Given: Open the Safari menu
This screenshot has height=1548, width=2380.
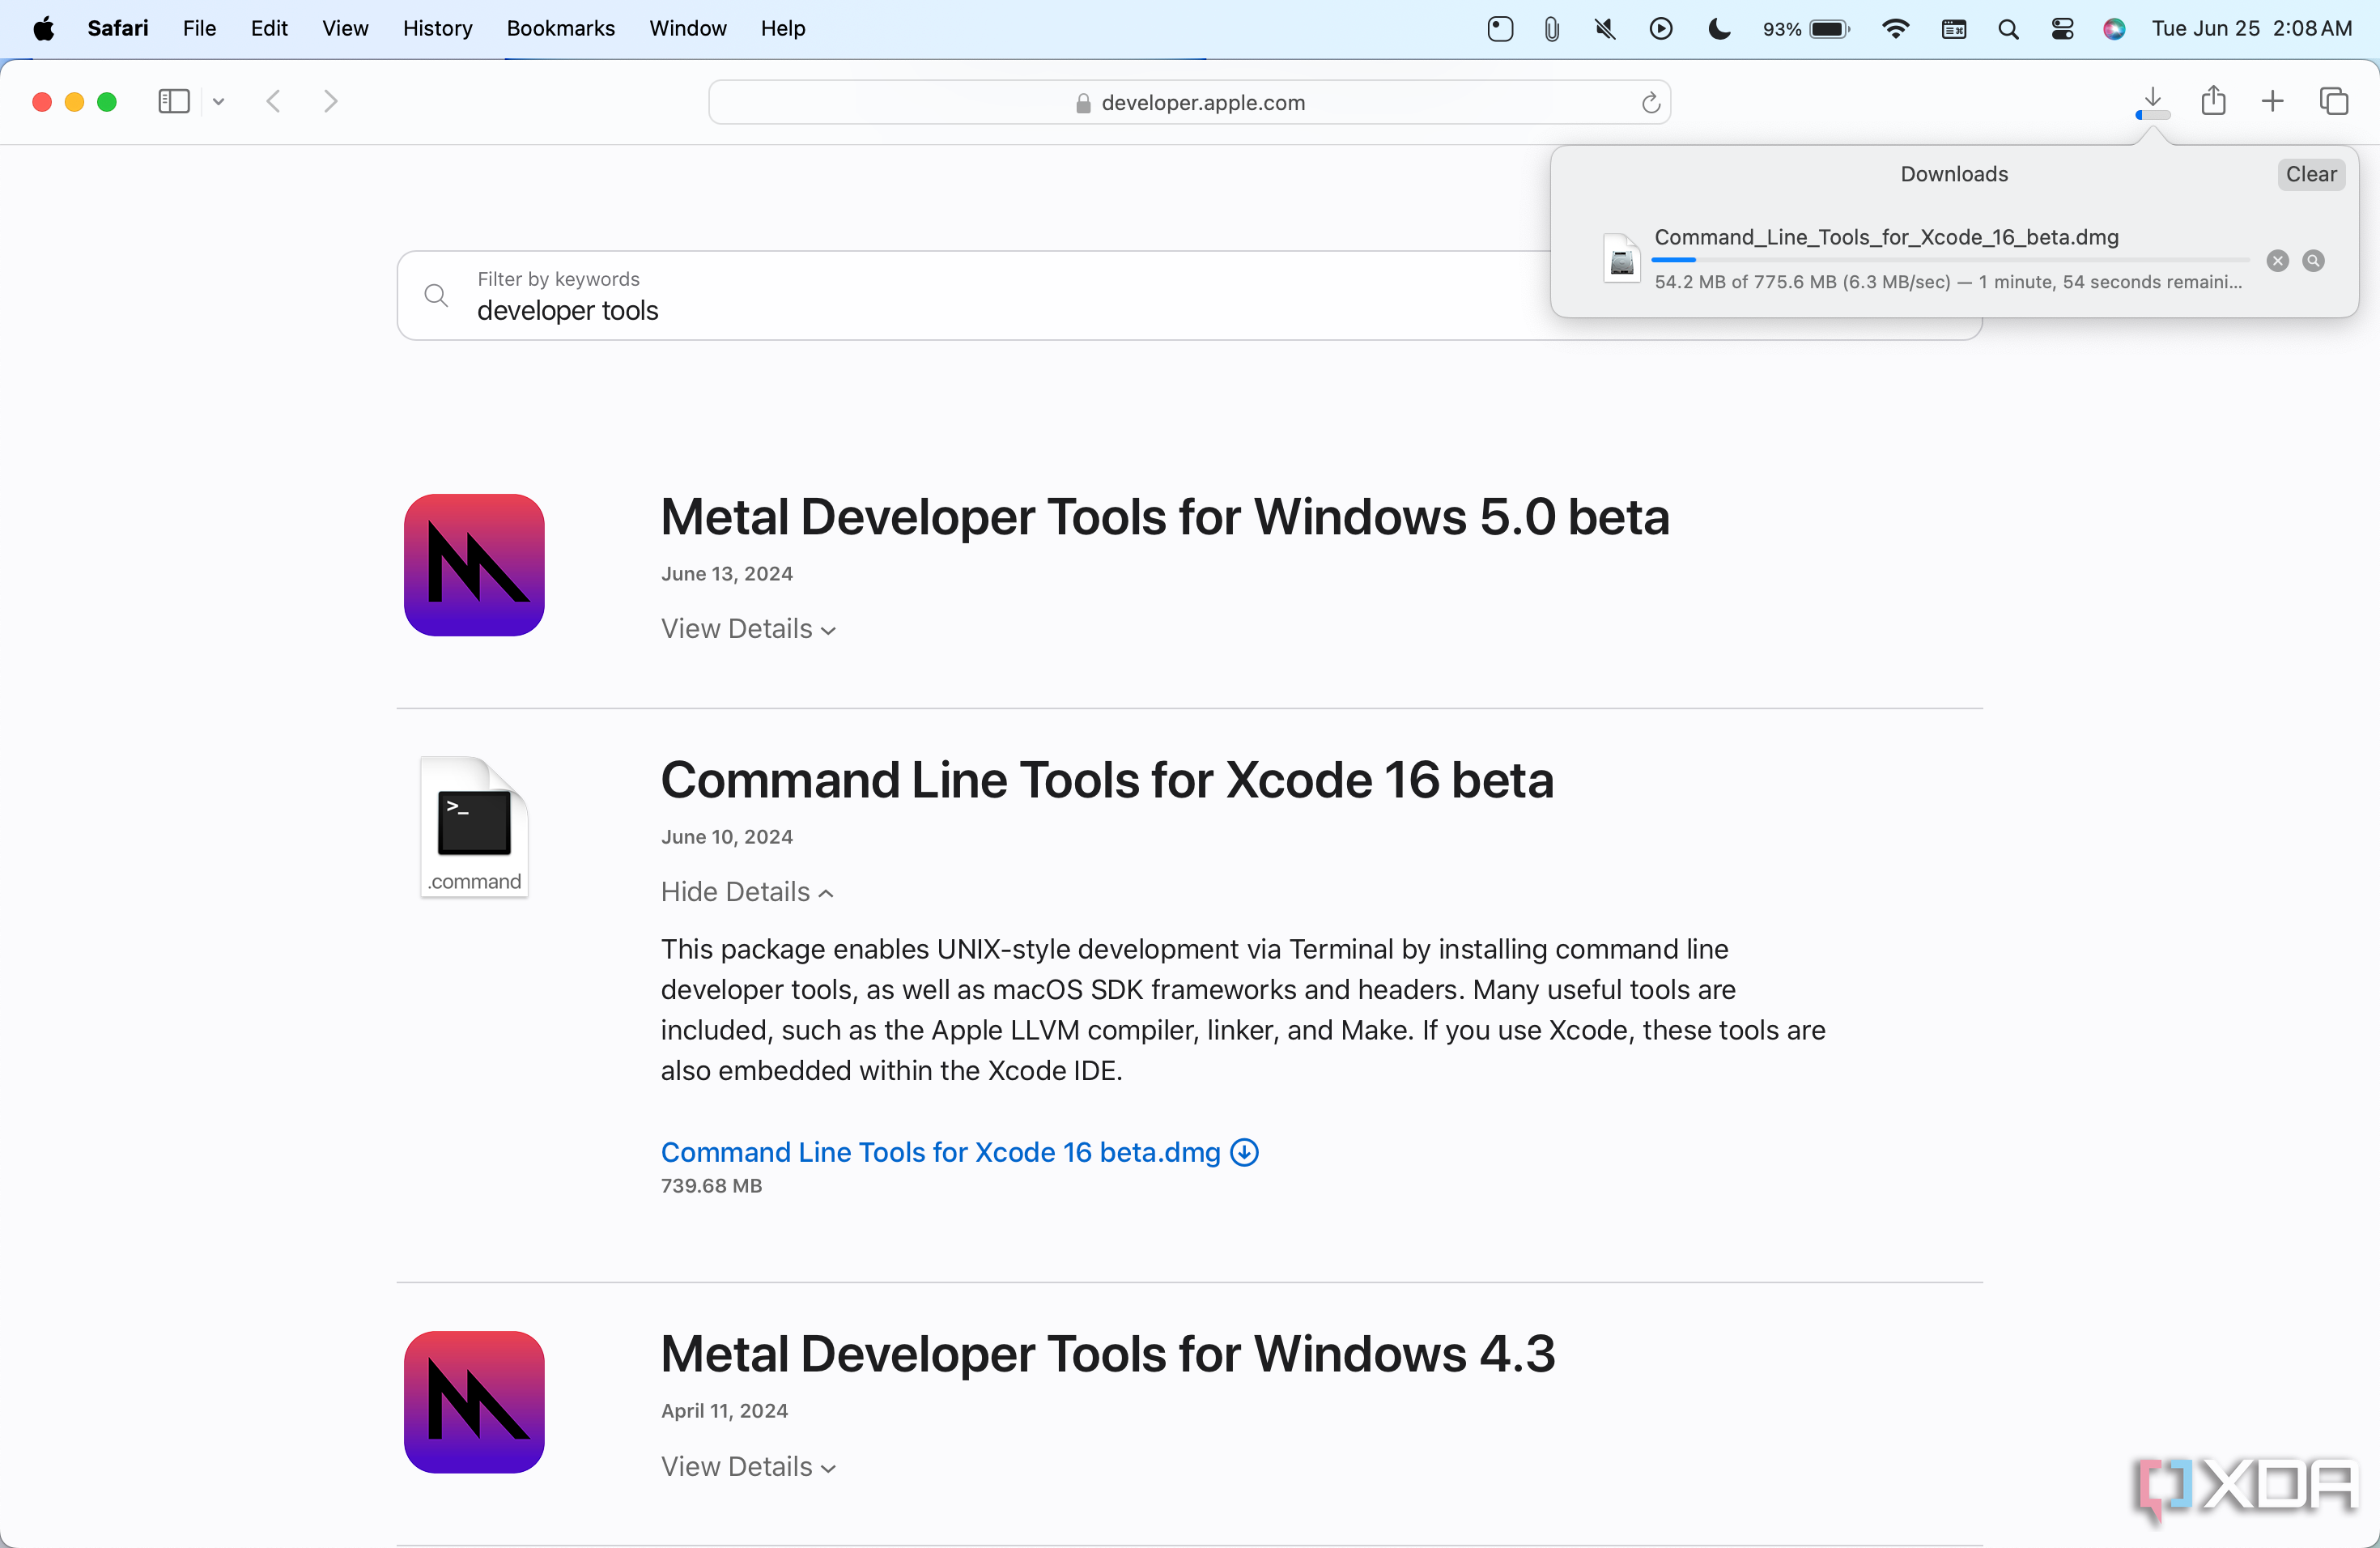Looking at the screenshot, I should click(118, 28).
